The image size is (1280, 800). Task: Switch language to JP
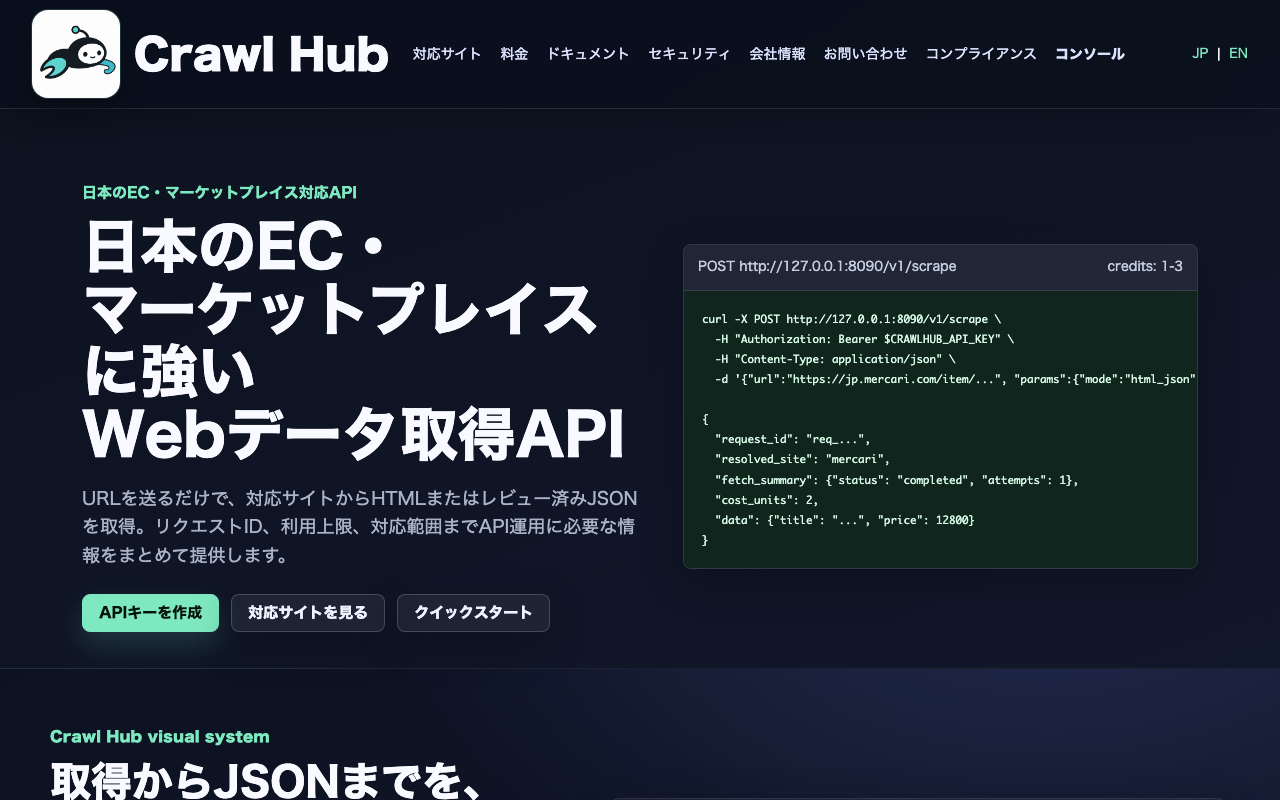point(1200,53)
